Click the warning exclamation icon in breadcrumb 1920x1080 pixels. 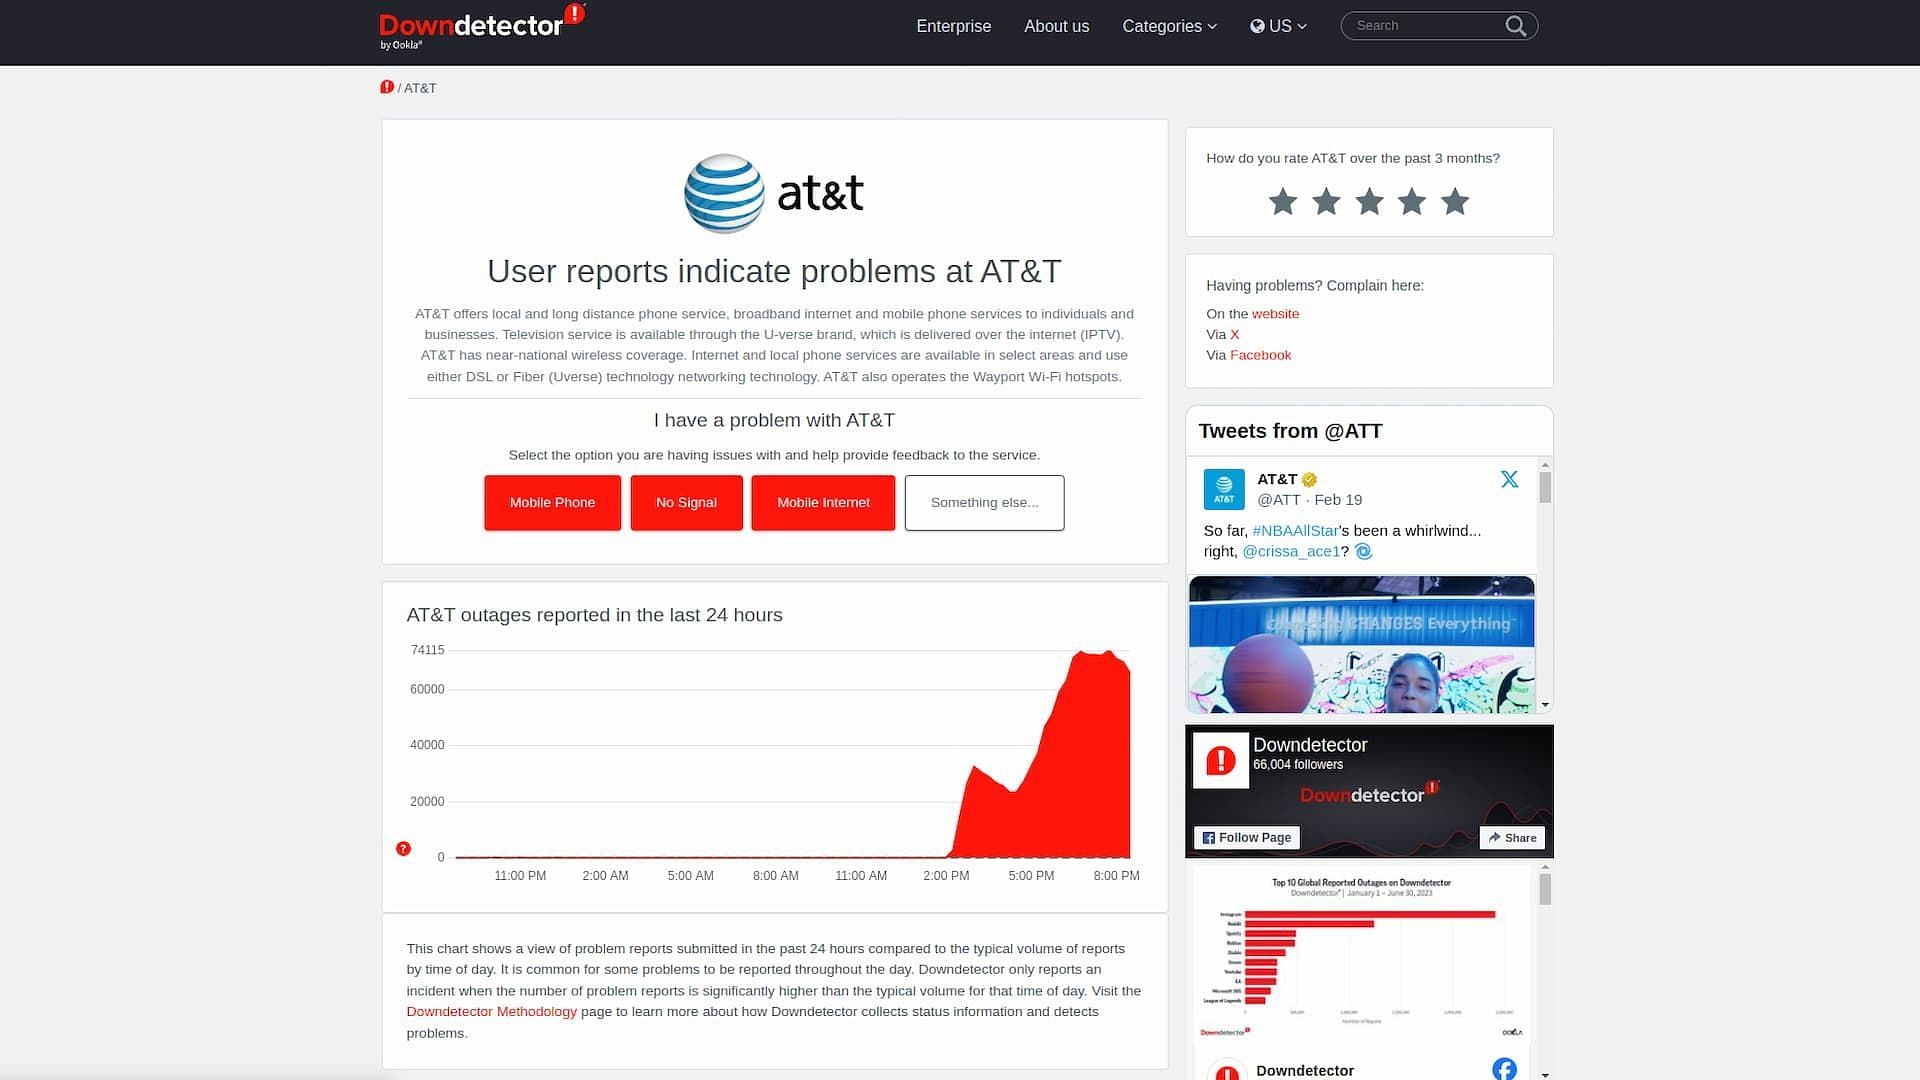(386, 87)
